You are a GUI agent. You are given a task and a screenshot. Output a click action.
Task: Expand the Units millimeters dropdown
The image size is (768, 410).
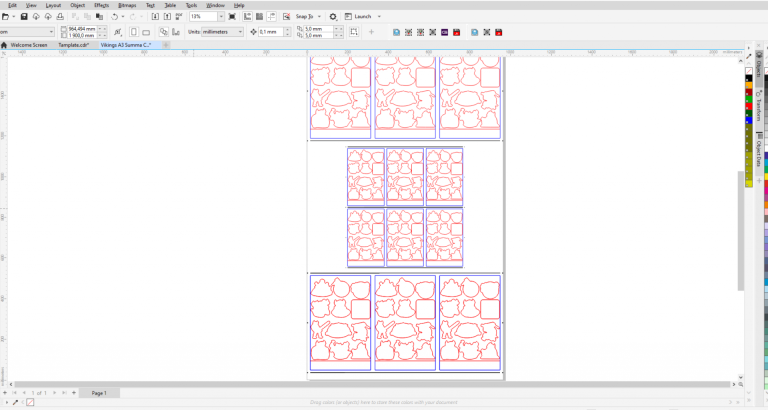(x=238, y=32)
